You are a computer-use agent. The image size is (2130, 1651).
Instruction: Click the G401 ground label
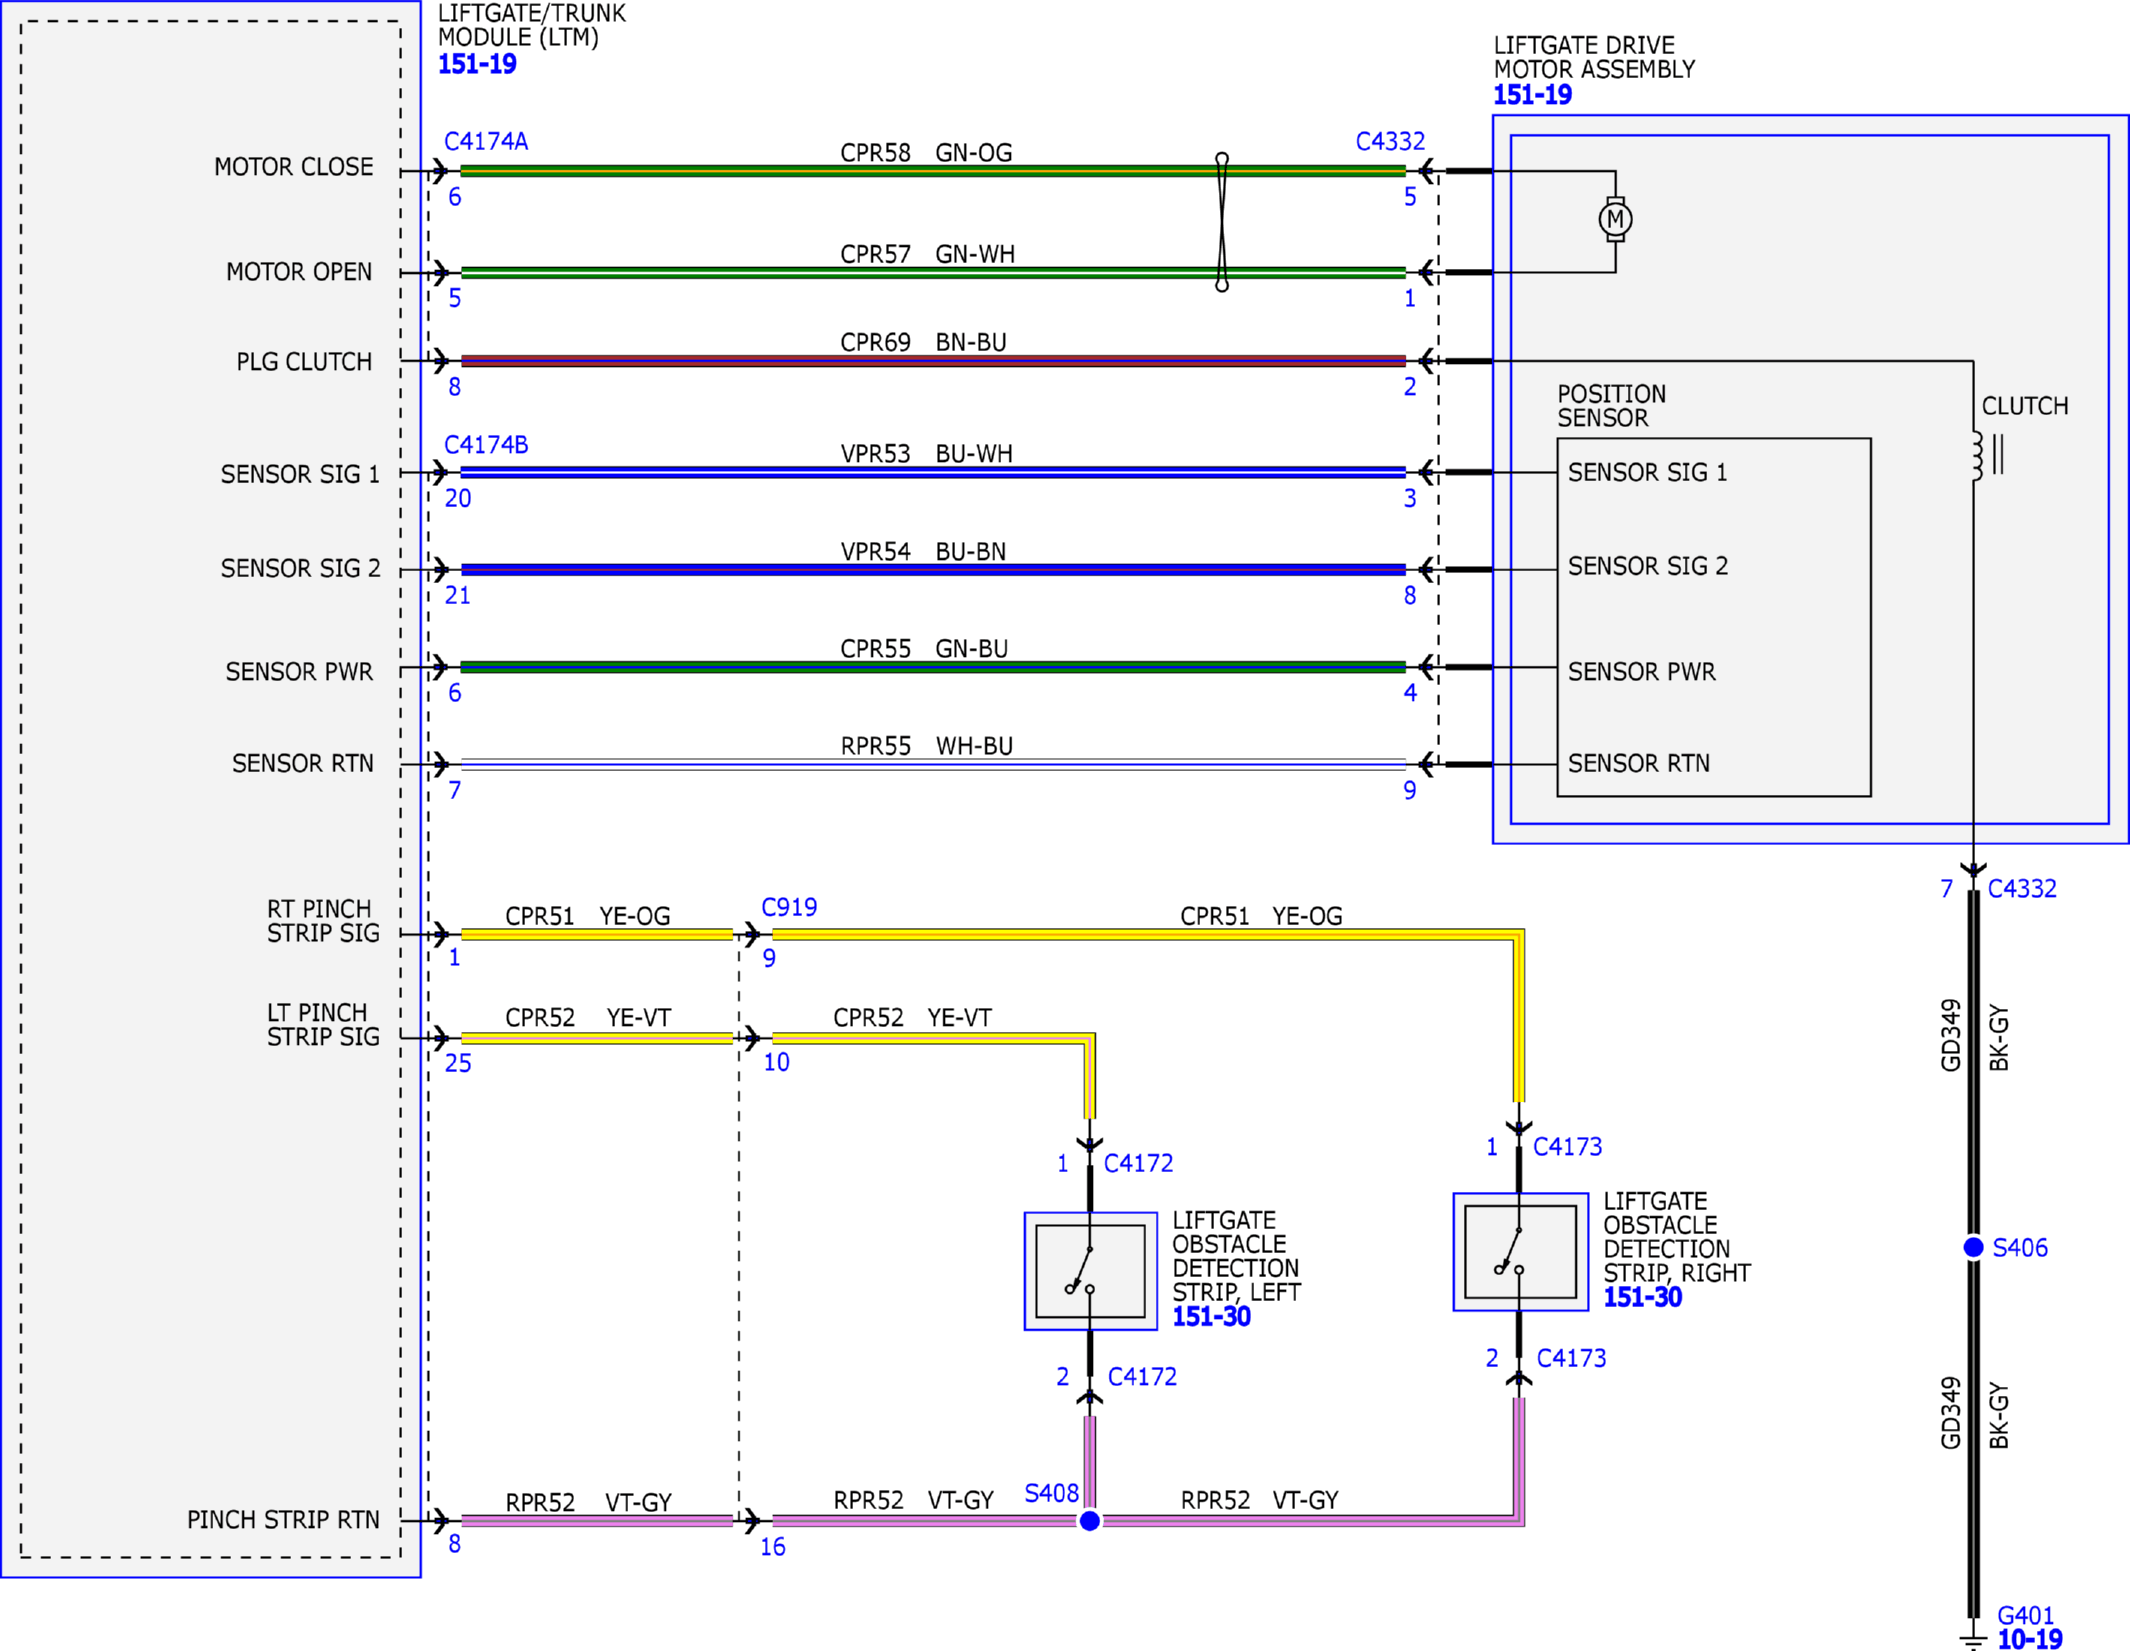(2025, 1615)
